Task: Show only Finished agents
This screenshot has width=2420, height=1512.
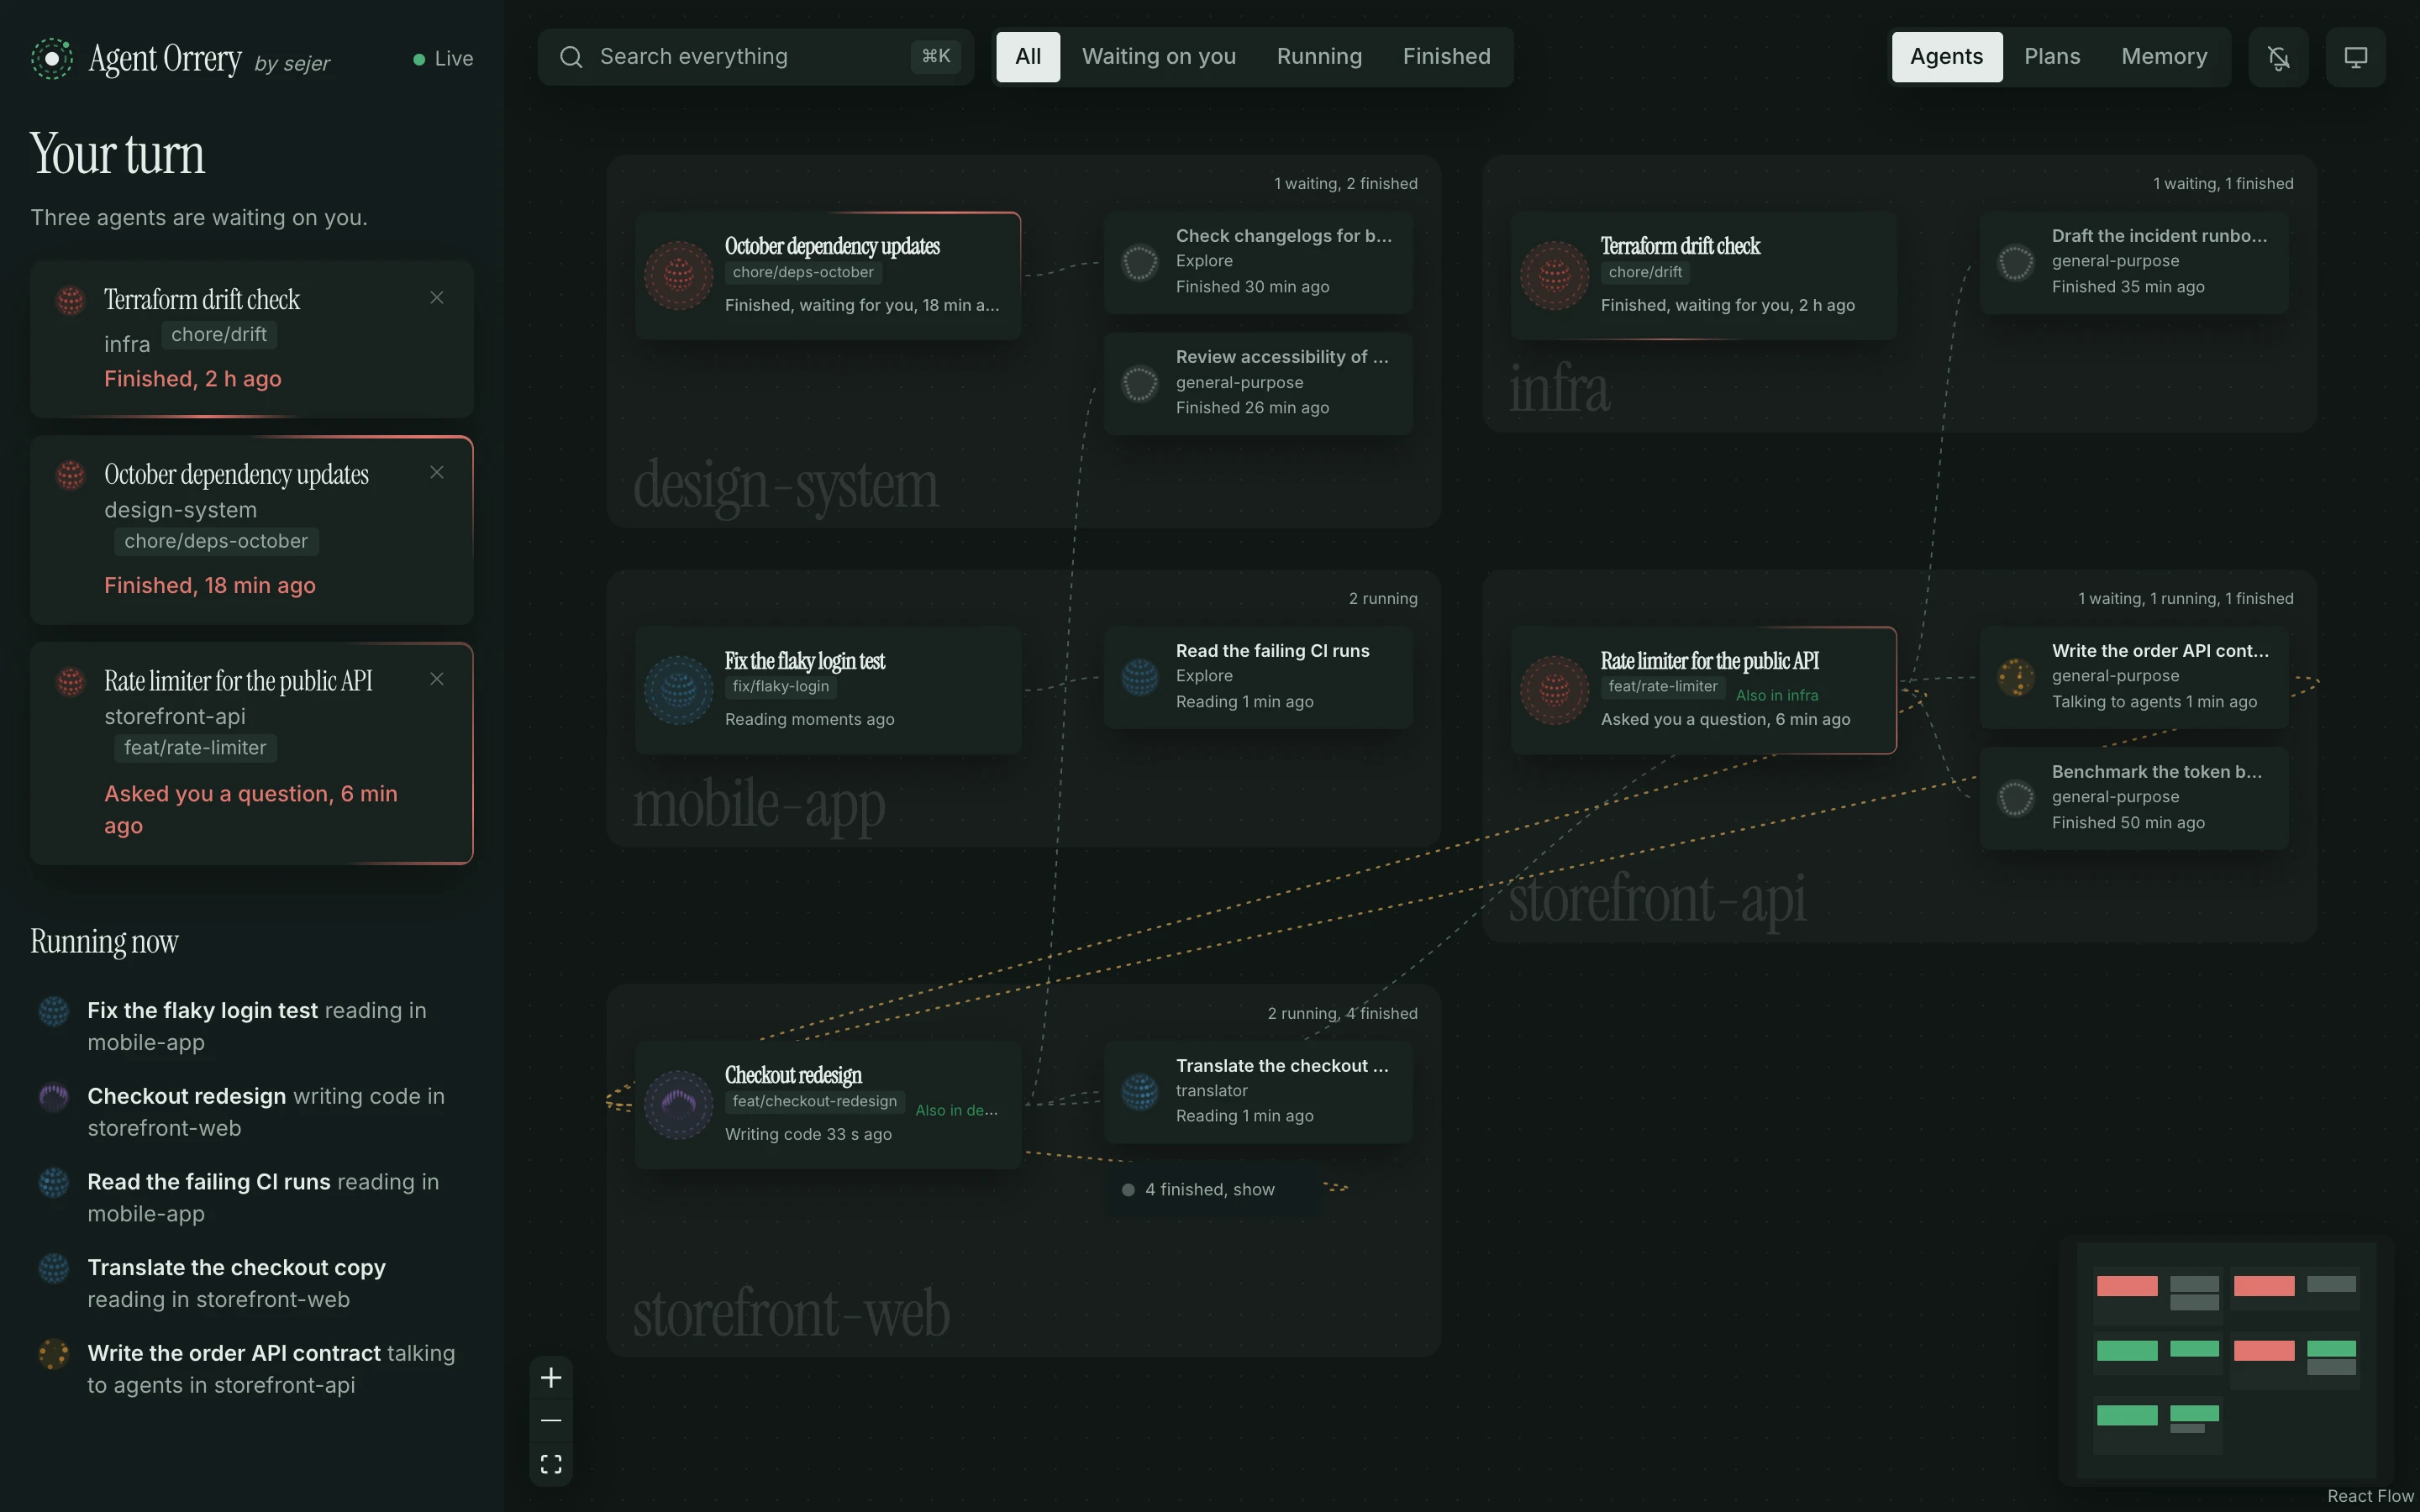Action: 1446,57
